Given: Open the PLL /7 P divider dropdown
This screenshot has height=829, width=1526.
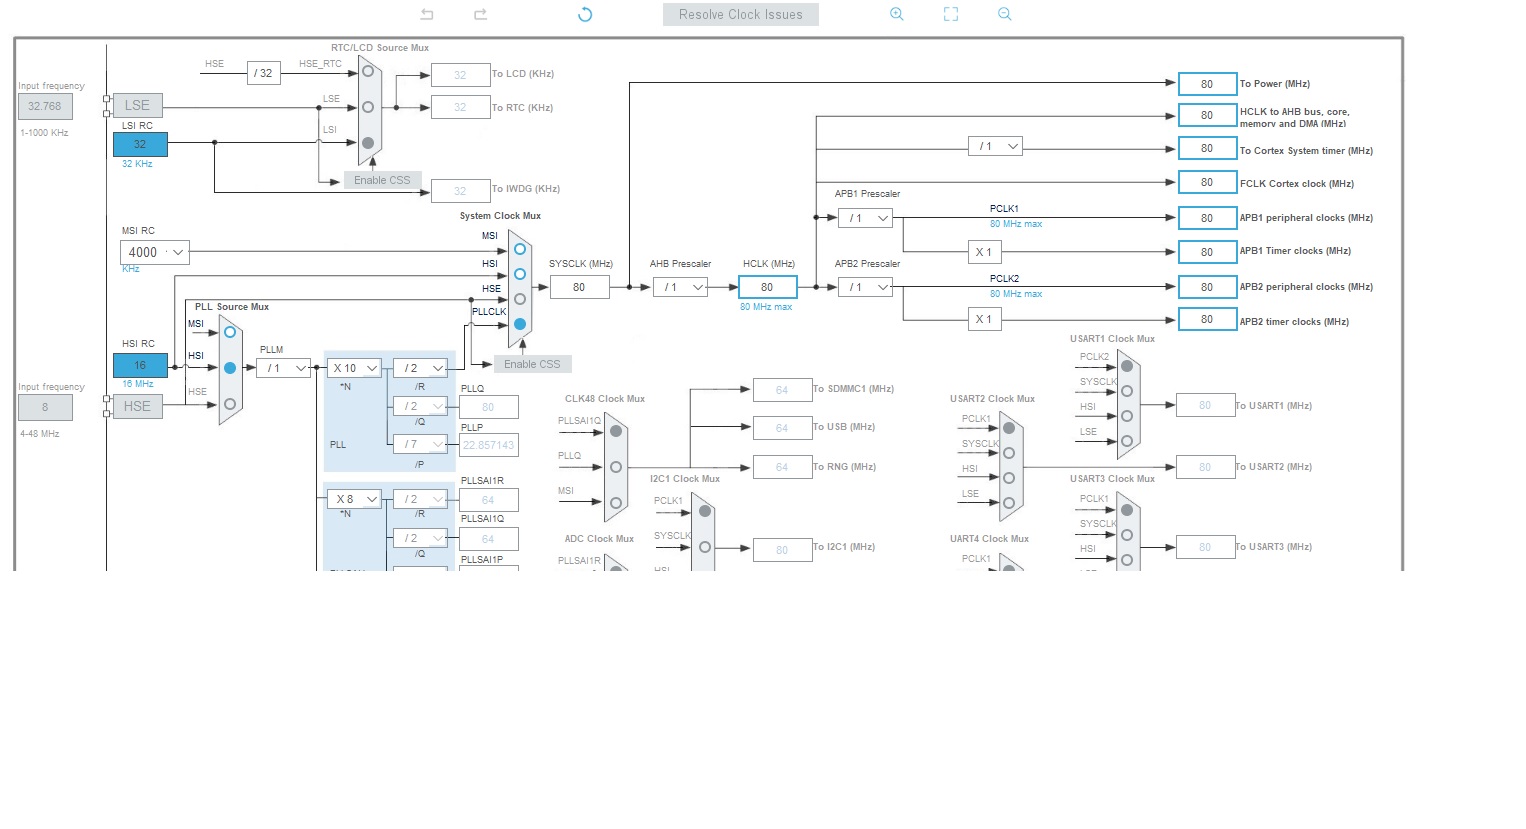Looking at the screenshot, I should tap(420, 444).
